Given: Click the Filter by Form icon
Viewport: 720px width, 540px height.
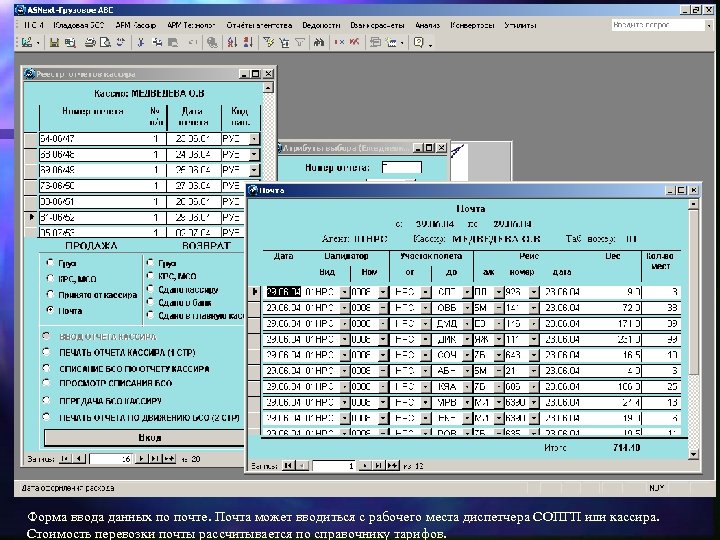Looking at the screenshot, I should [x=284, y=43].
